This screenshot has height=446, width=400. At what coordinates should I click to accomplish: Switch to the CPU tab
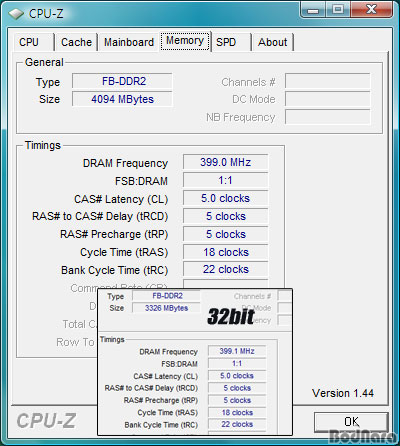pos(29,42)
